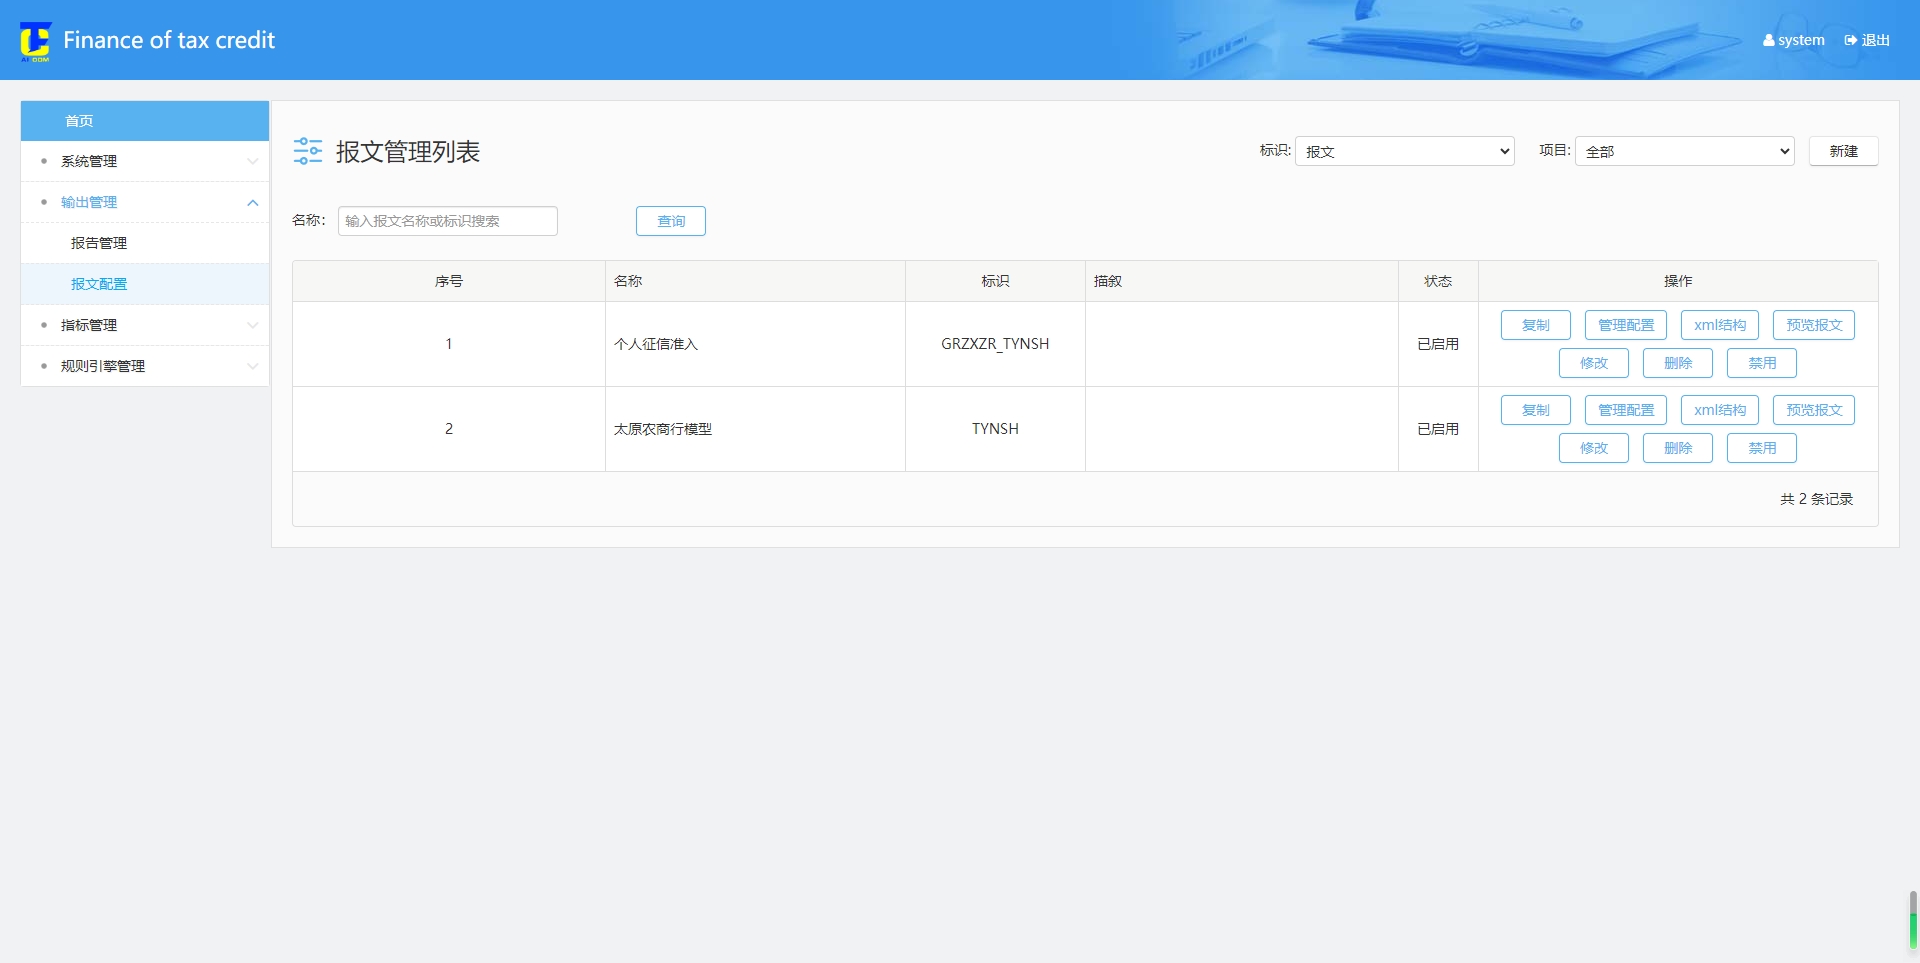1920x963 pixels.
Task: Click 禁用 for 太原农商行模型 row
Action: (1762, 448)
